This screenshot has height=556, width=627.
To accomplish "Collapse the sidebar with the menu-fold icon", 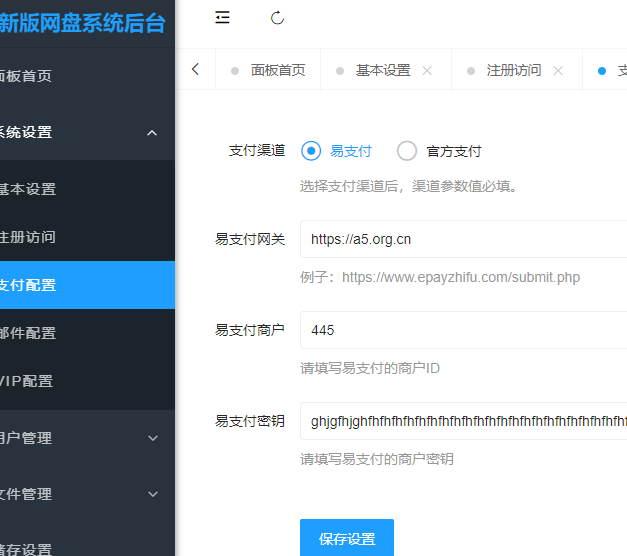I will tap(222, 18).
